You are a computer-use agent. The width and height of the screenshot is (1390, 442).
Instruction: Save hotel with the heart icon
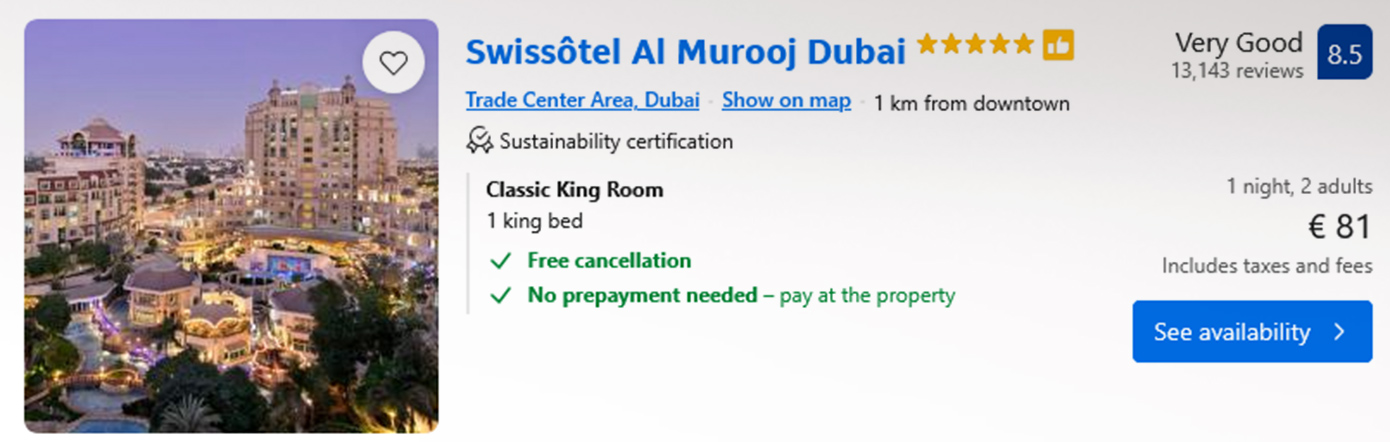pyautogui.click(x=393, y=64)
